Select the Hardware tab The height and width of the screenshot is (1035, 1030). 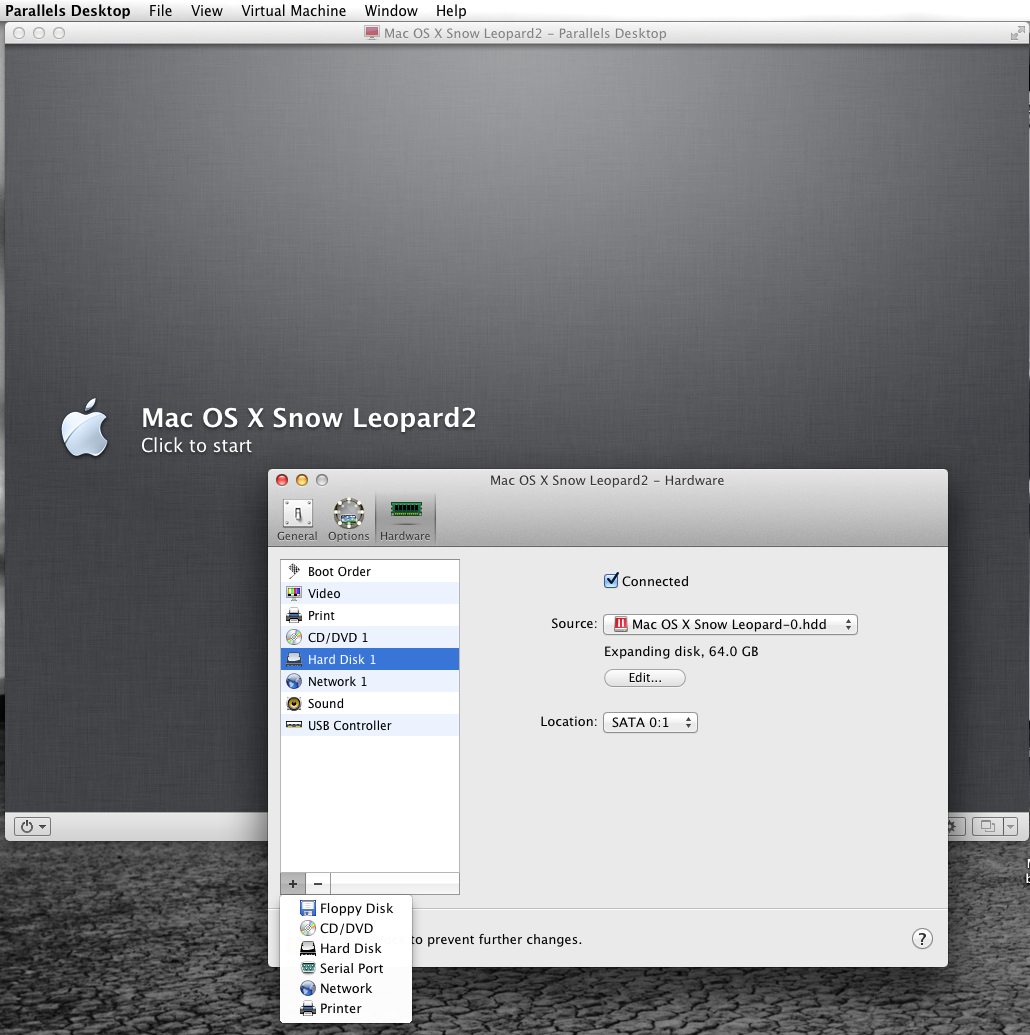[x=405, y=519]
